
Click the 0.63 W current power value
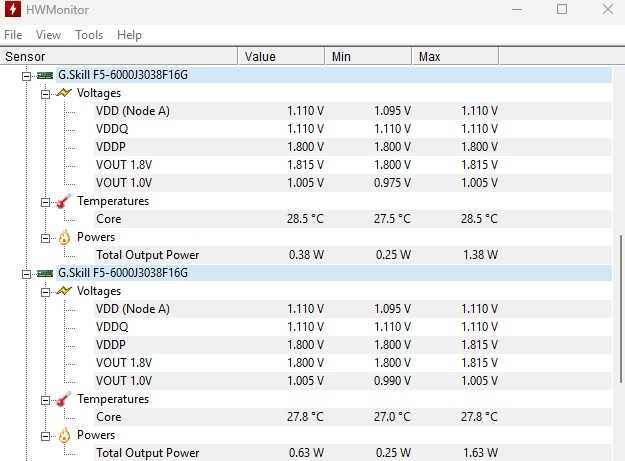(x=306, y=453)
